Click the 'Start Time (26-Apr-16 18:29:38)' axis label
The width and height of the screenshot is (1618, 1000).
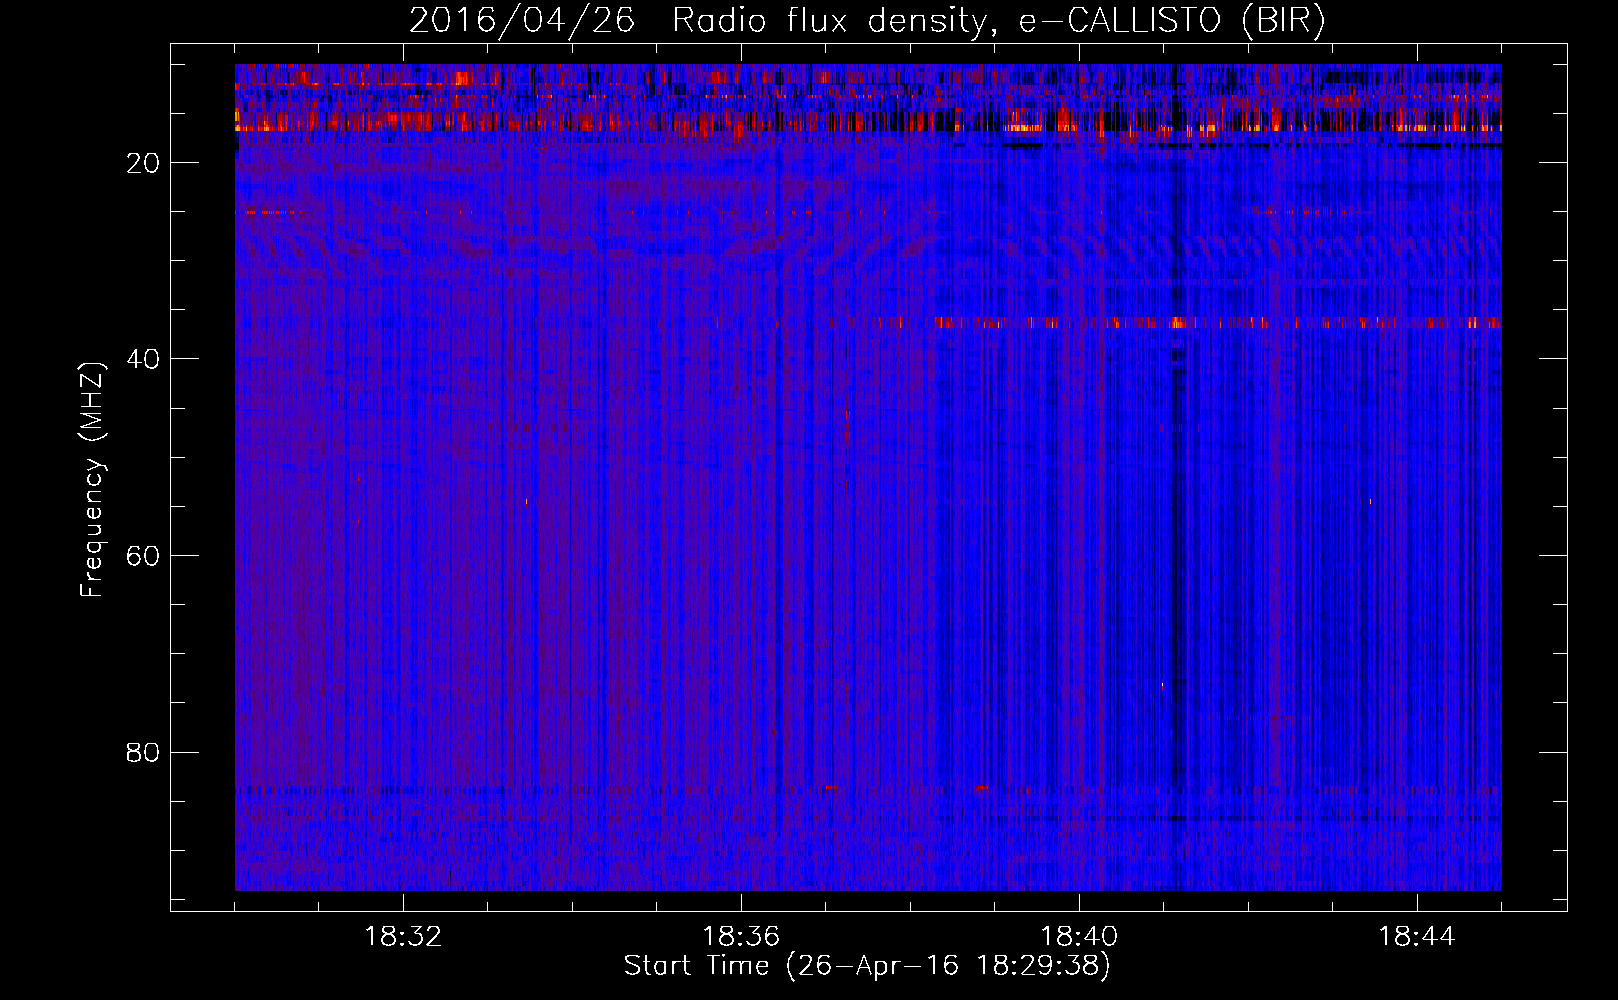coord(867,966)
